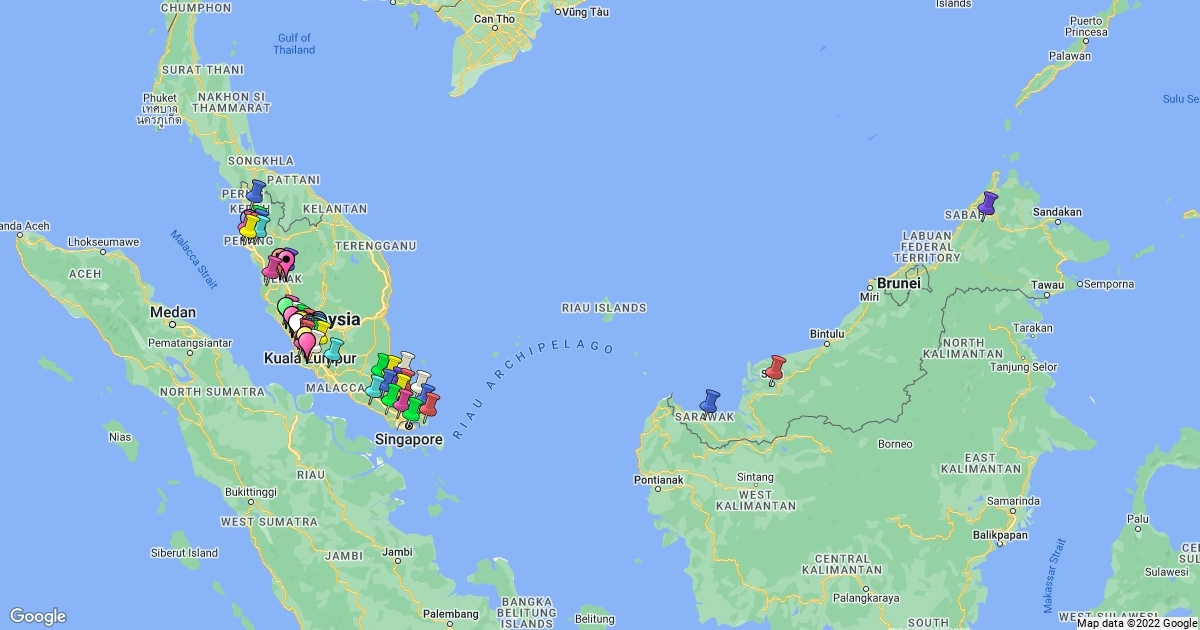Image resolution: width=1200 pixels, height=630 pixels.
Task: Click the Google logo
Action: tap(38, 616)
